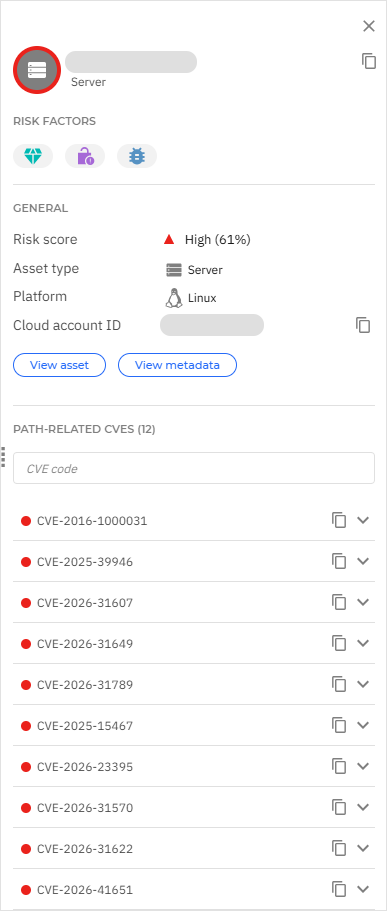387x911 pixels.
Task: Click the red severity dot for CVE-2026-41651
Action: (x=26, y=890)
